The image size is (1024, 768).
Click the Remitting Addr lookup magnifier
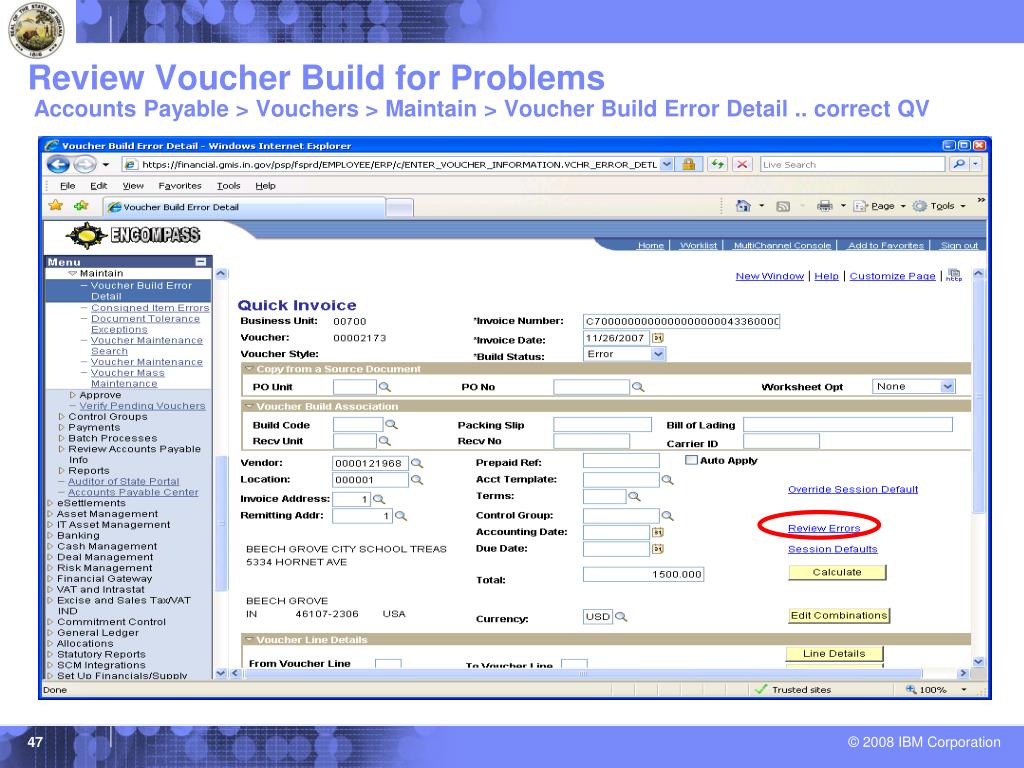(401, 516)
